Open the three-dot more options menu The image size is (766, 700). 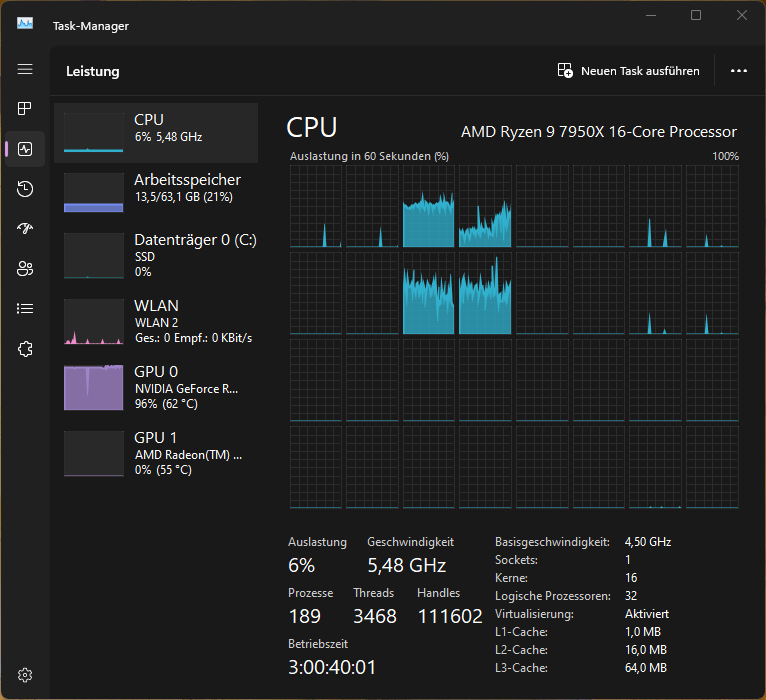tap(739, 71)
